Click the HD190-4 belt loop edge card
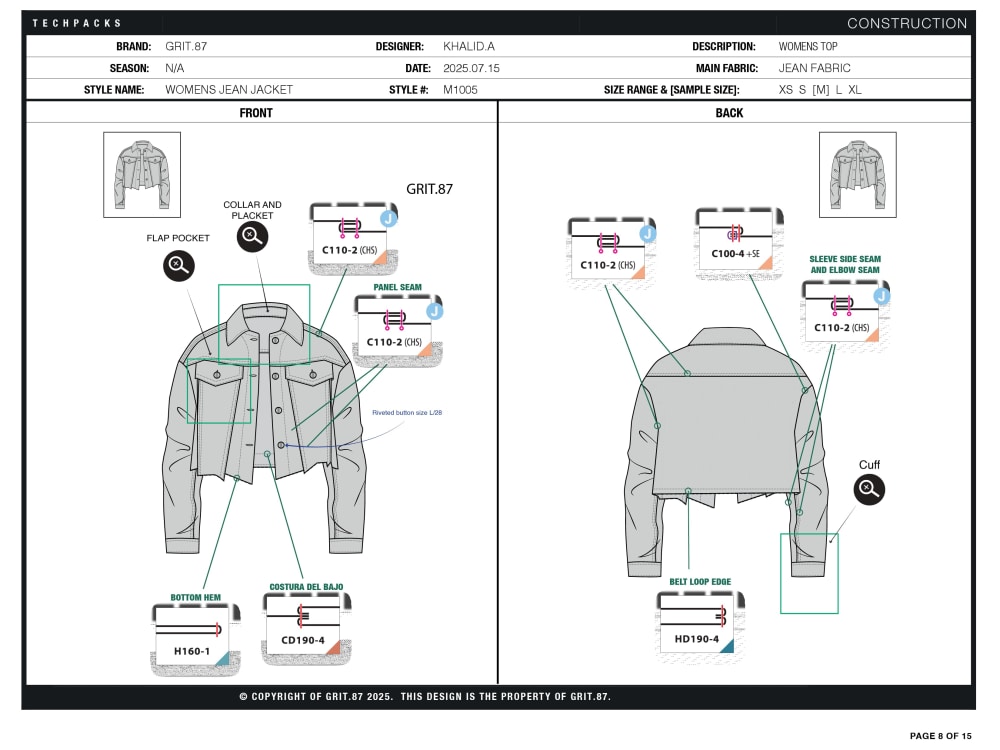This screenshot has height=750, width=1000. pos(700,627)
